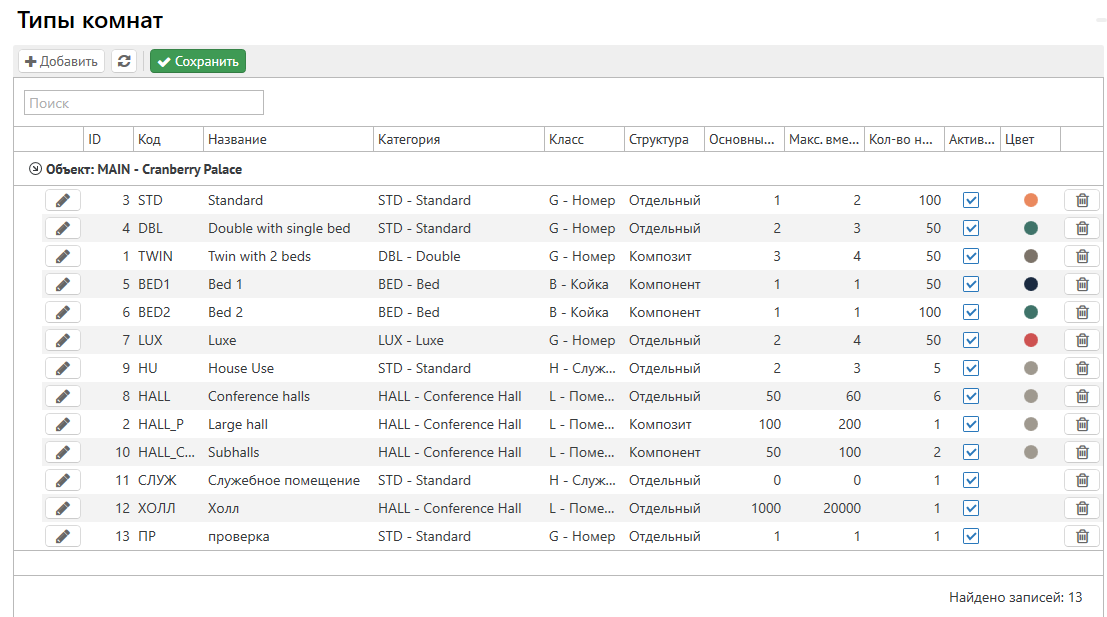This screenshot has width=1107, height=617.
Task: Click pencil icon for the LUX Luxe row
Action: point(62,340)
